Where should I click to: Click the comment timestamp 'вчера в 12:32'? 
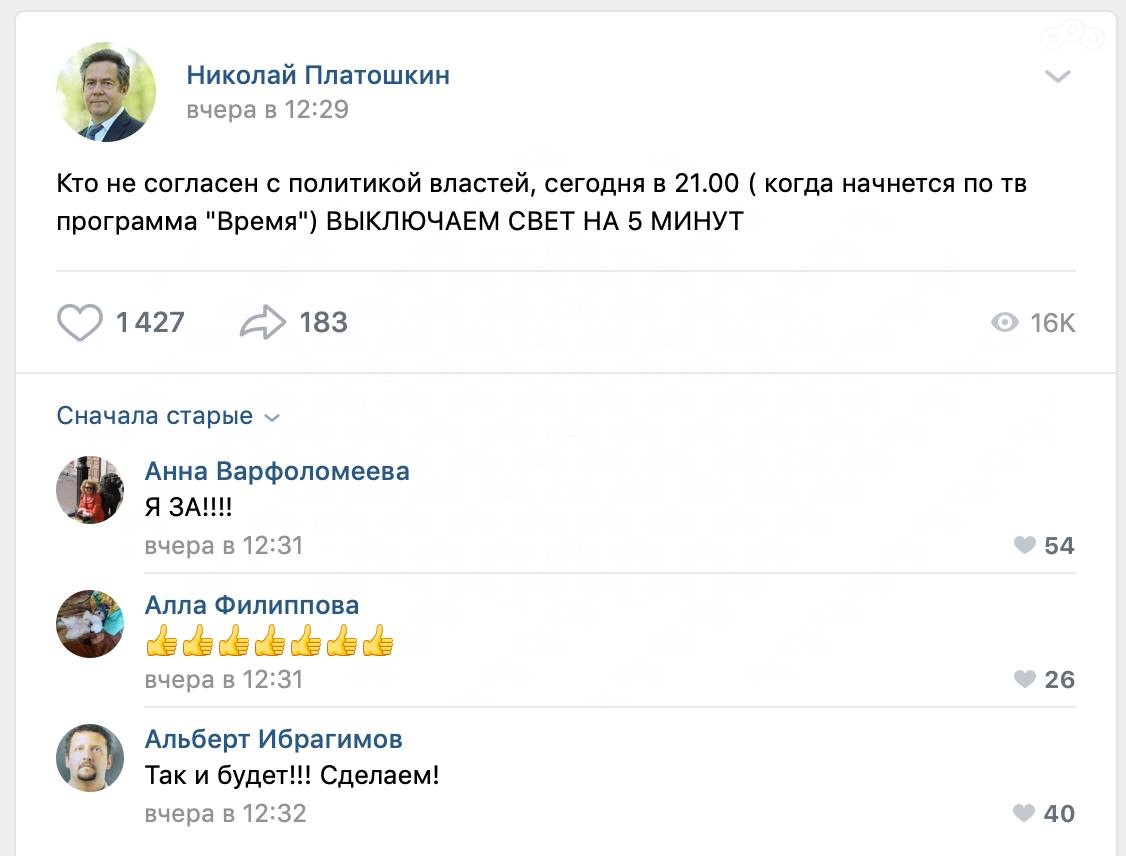(225, 813)
